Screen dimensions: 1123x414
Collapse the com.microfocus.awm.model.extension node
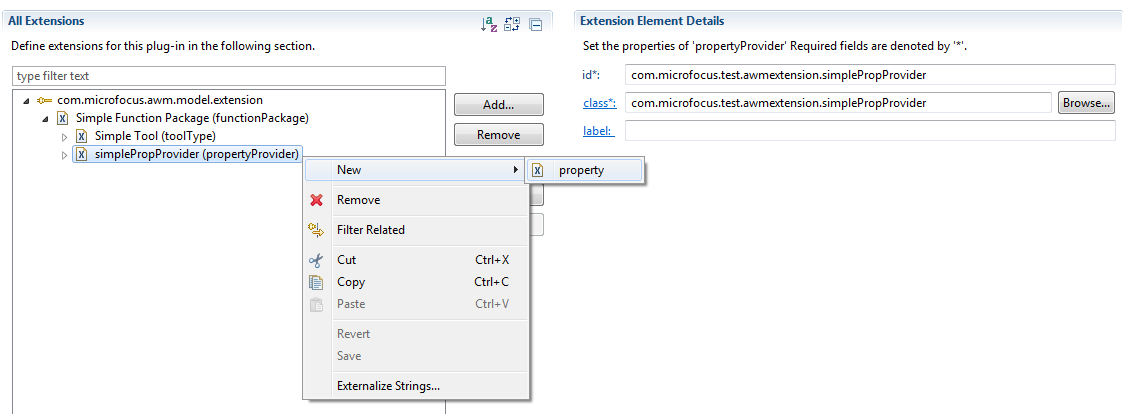(24, 100)
